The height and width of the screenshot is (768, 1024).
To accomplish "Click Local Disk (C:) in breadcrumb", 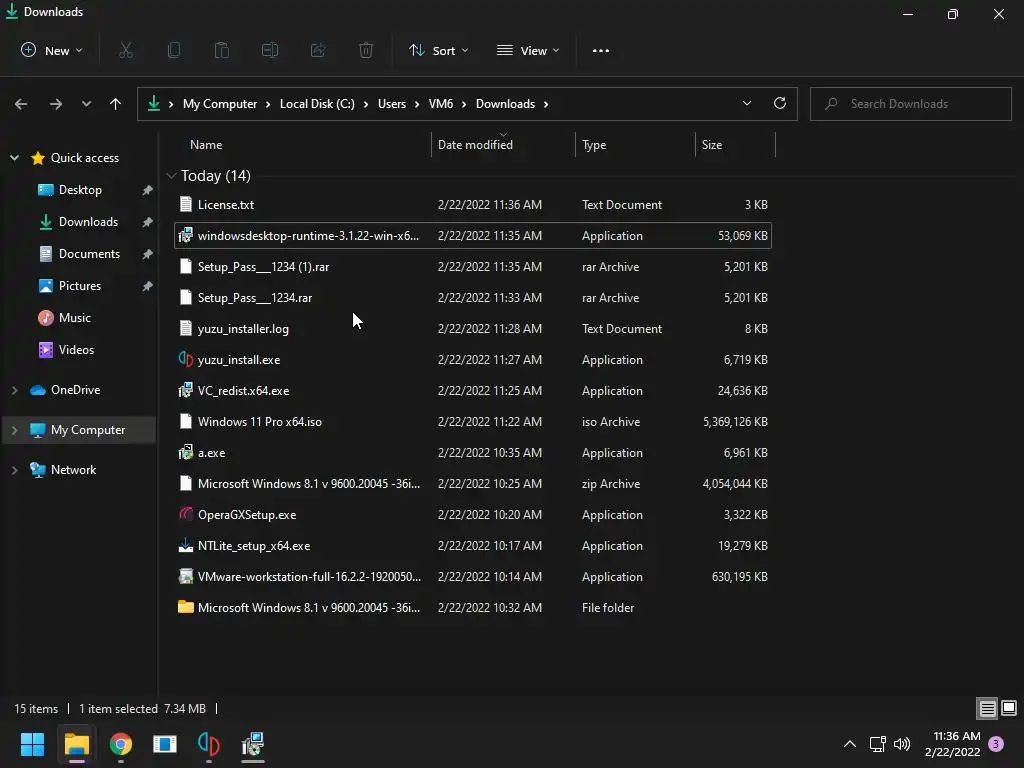I will coord(317,104).
